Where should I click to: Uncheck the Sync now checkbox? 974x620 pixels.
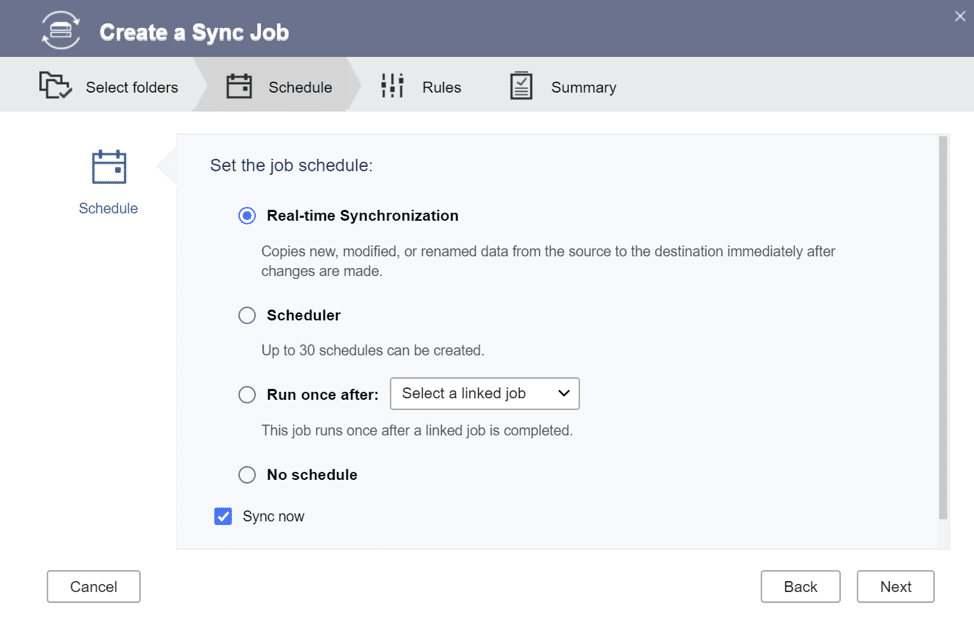(223, 516)
